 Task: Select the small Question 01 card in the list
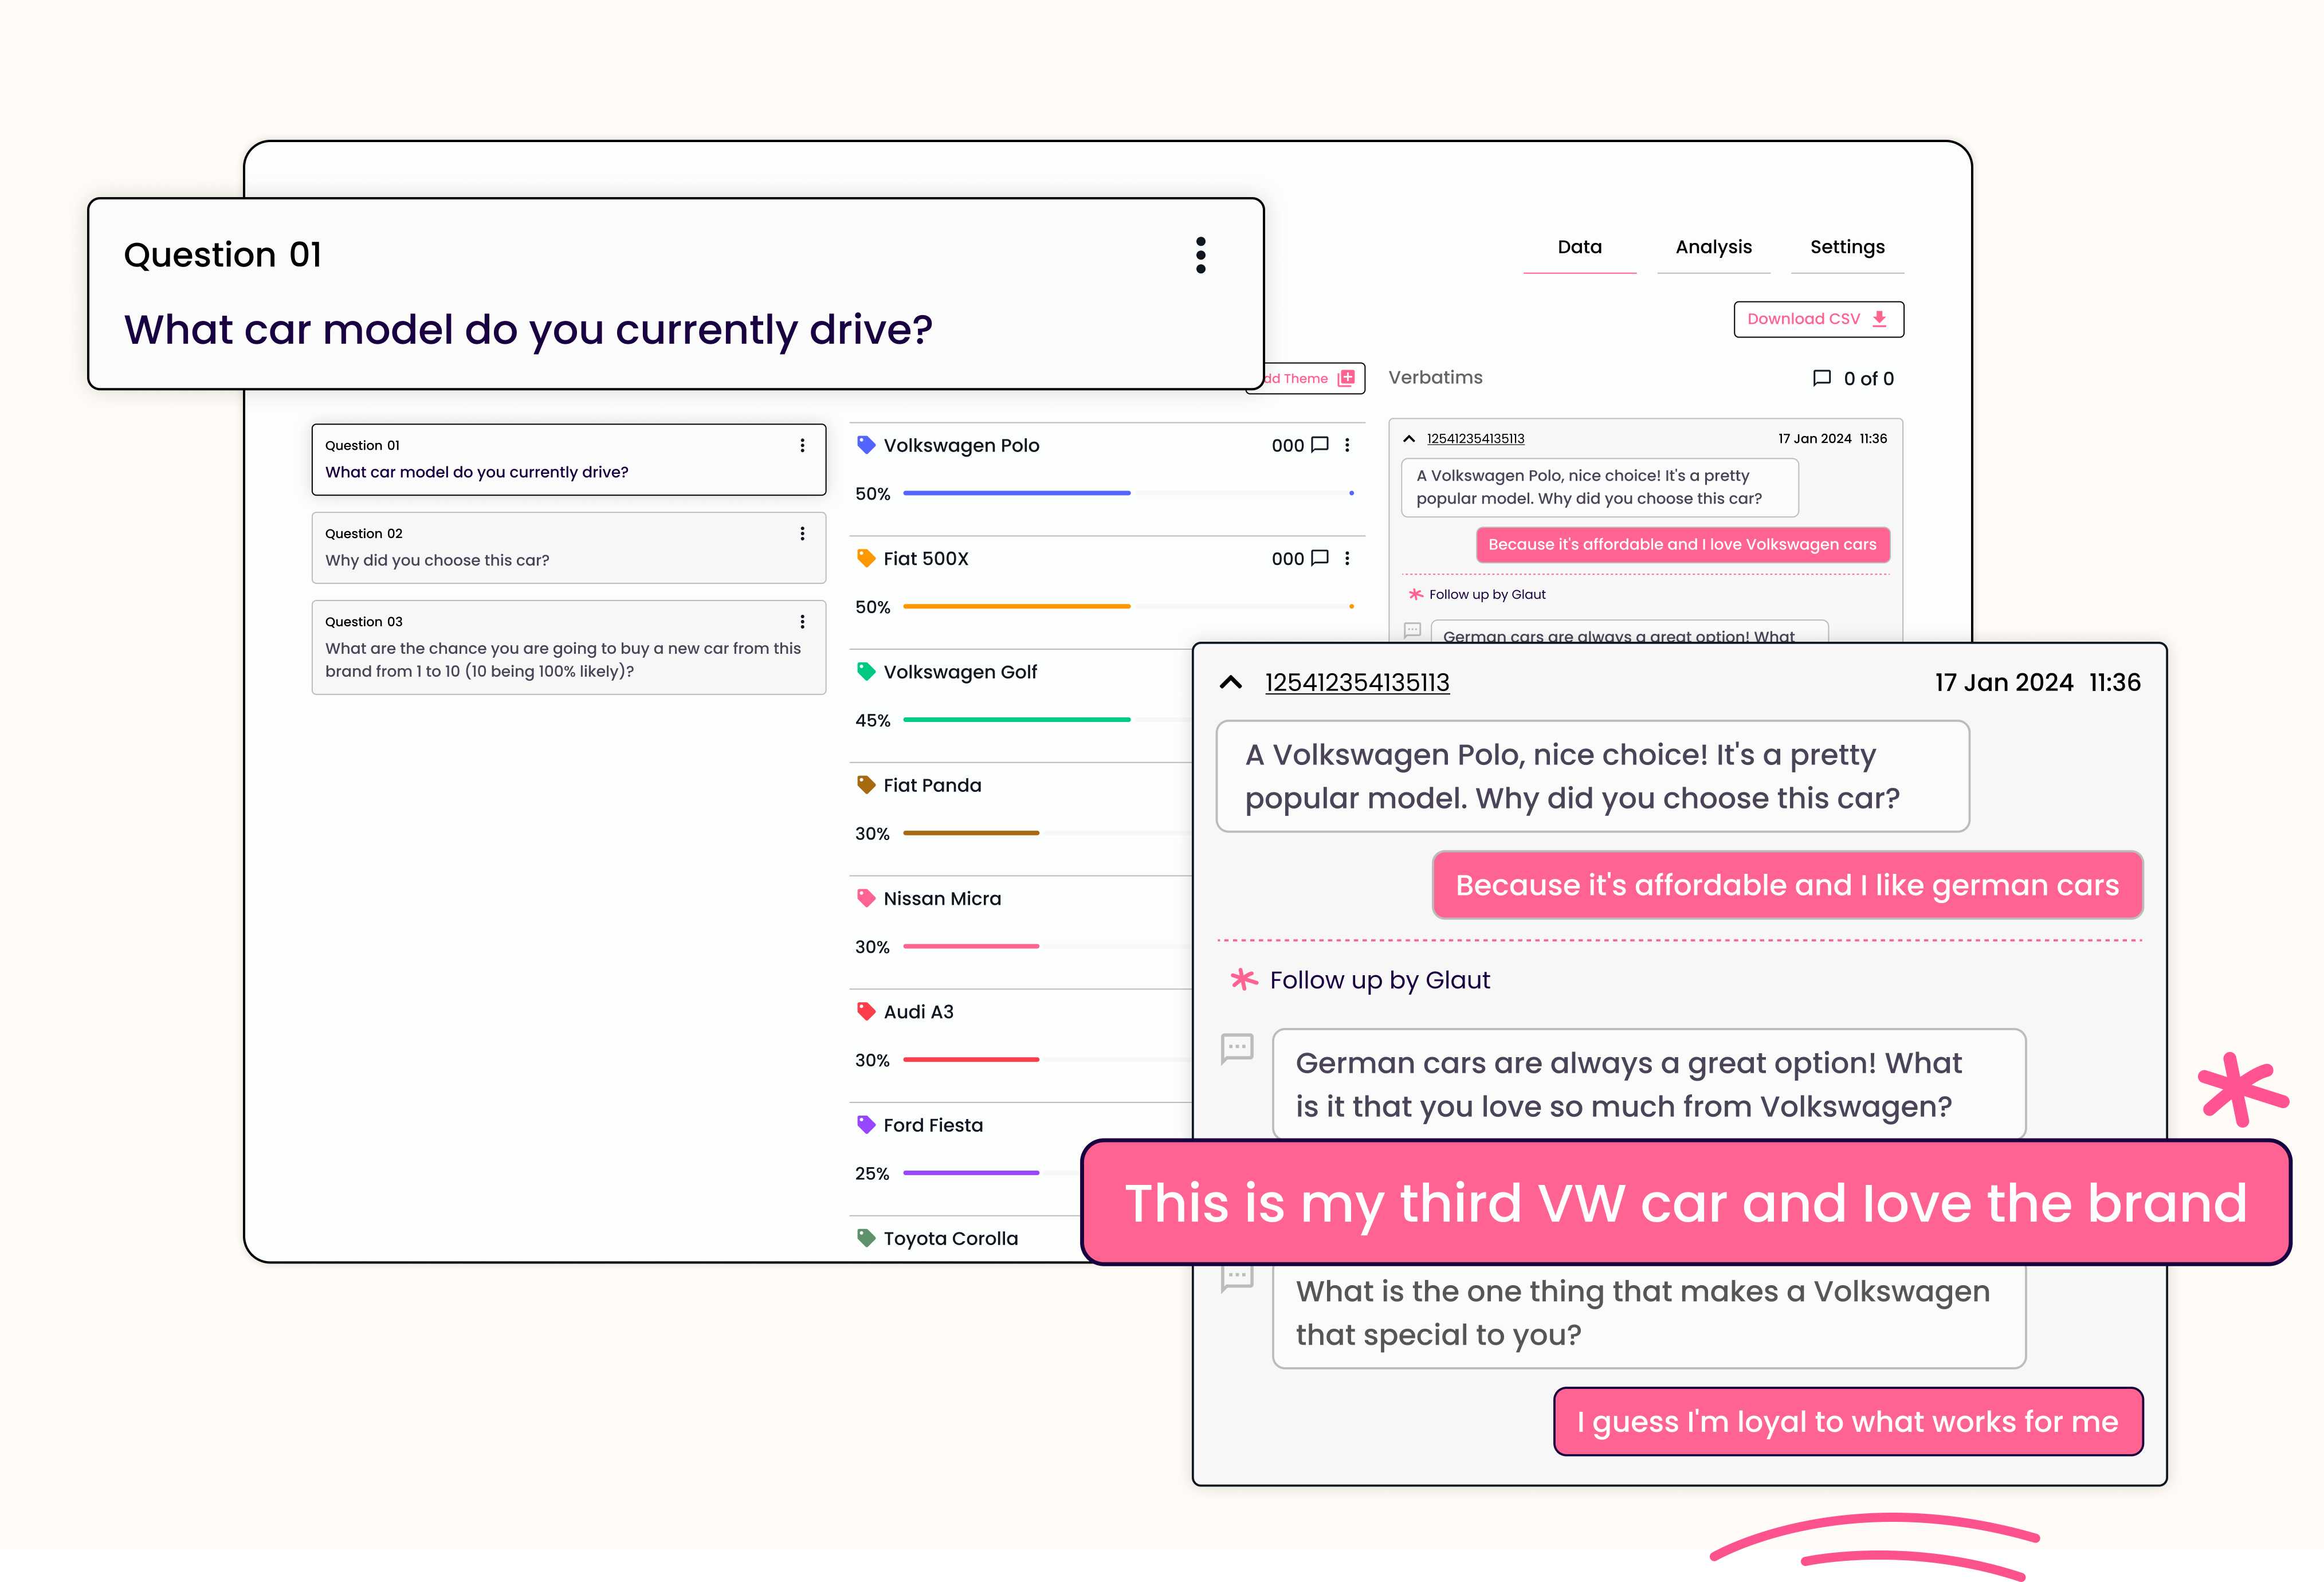[x=569, y=460]
